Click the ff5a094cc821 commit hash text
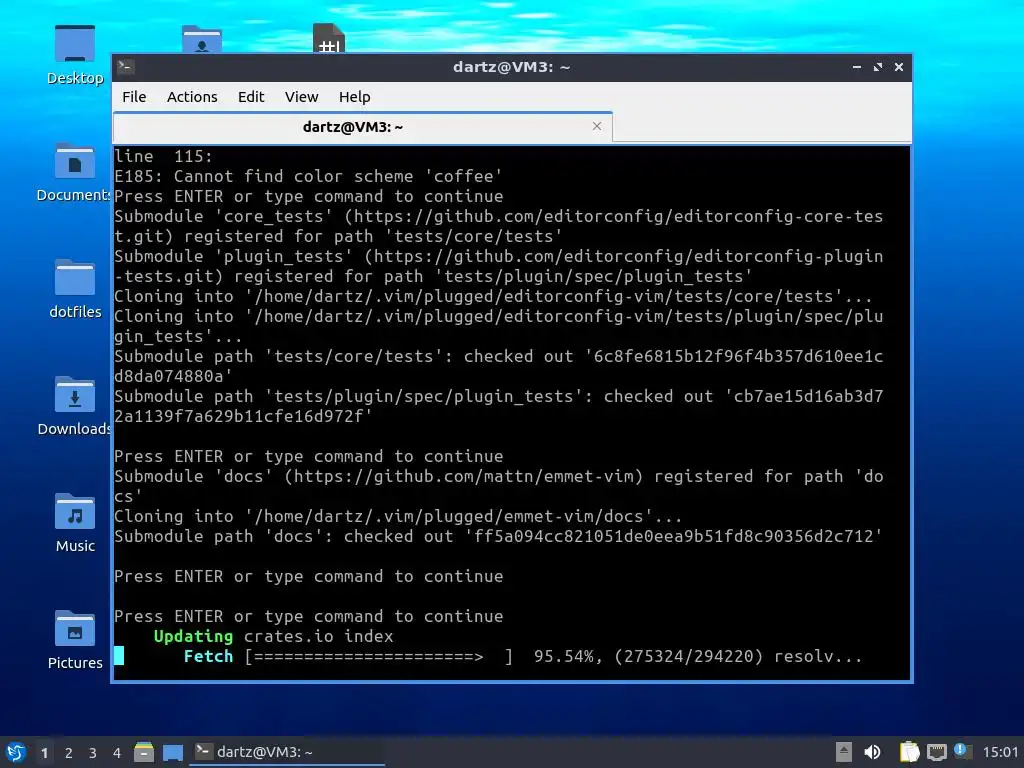 coord(674,536)
